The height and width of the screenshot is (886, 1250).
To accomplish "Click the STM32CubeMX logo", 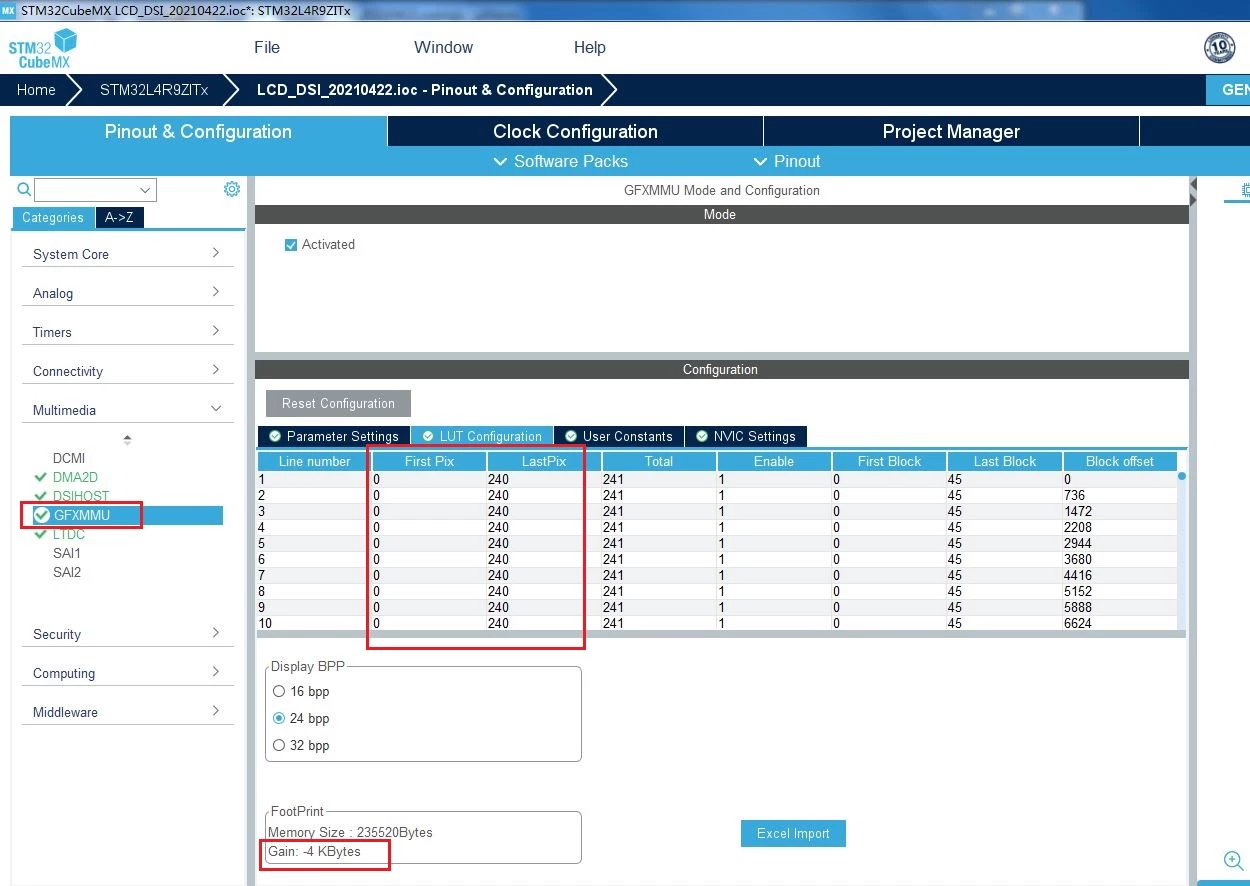I will coord(43,48).
